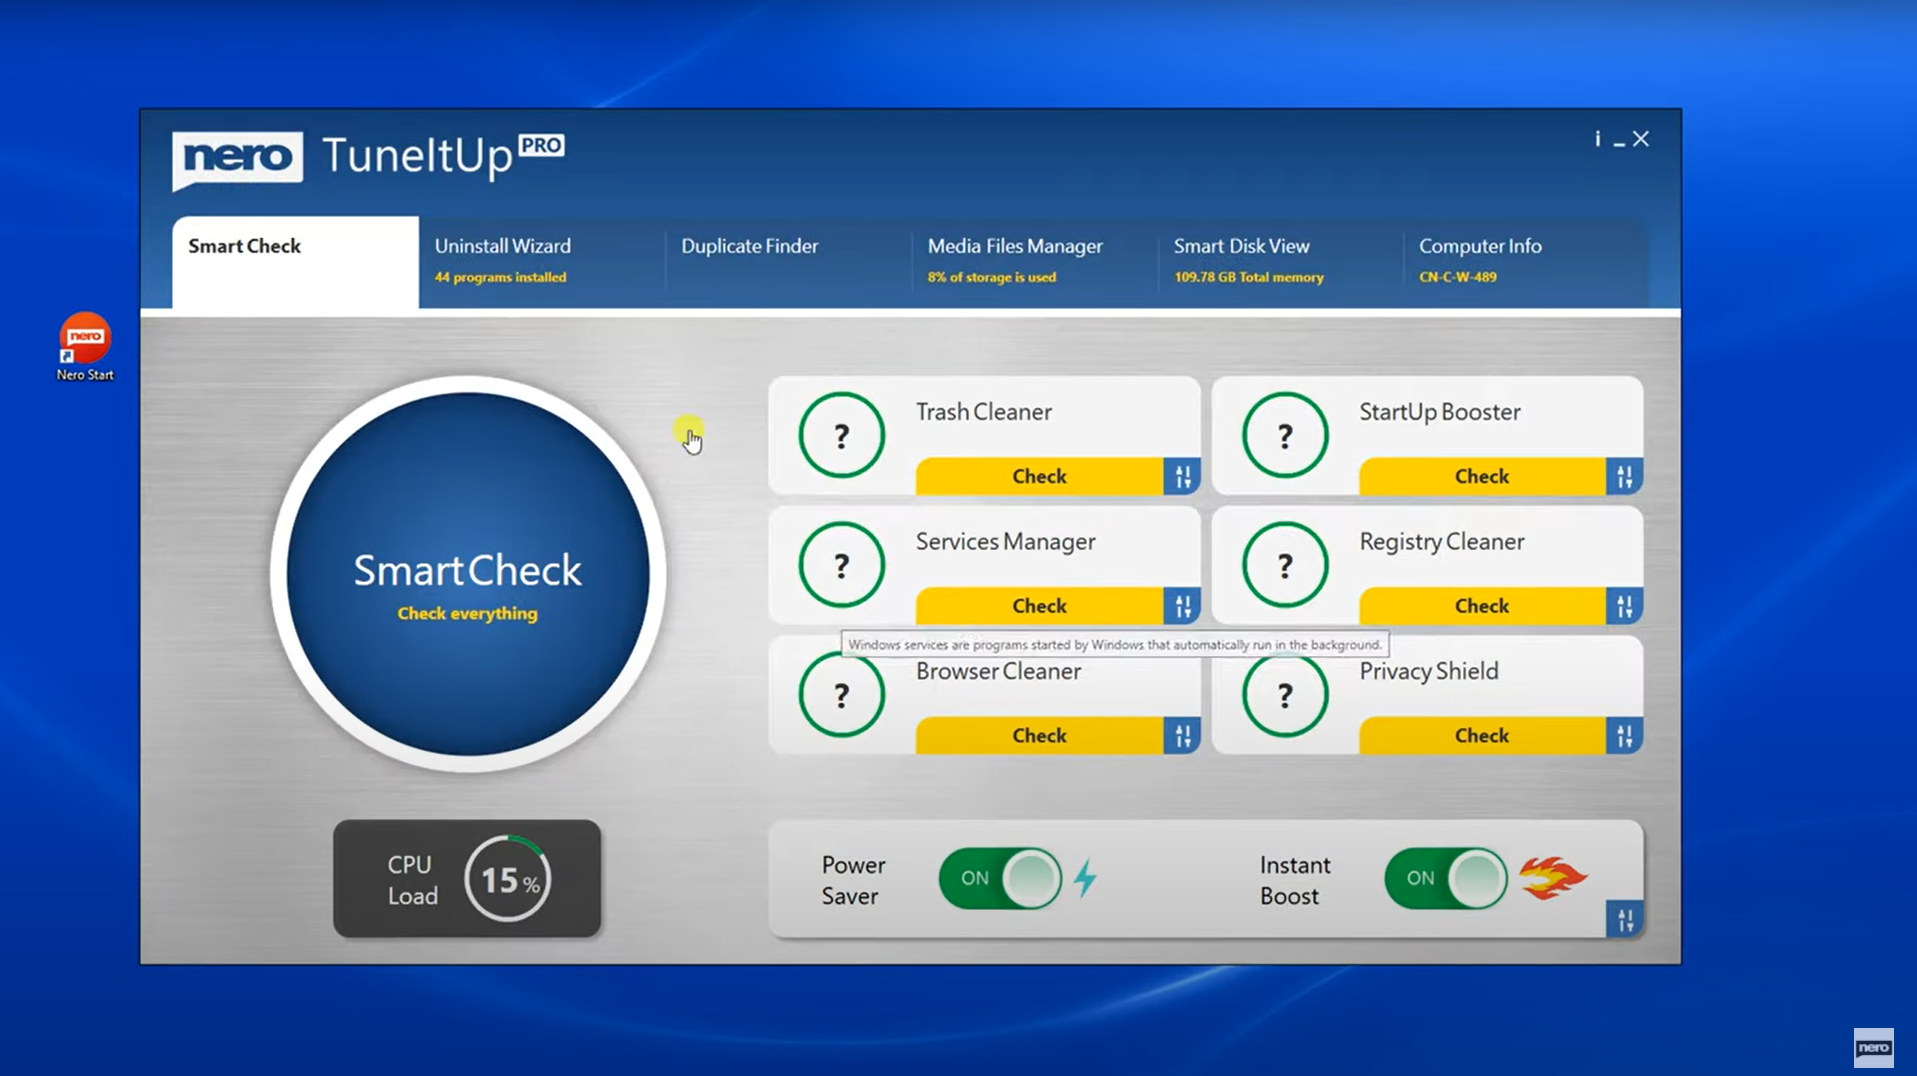Click the 'Power Saver' label
Screen dimensions: 1917x1076
click(853, 880)
